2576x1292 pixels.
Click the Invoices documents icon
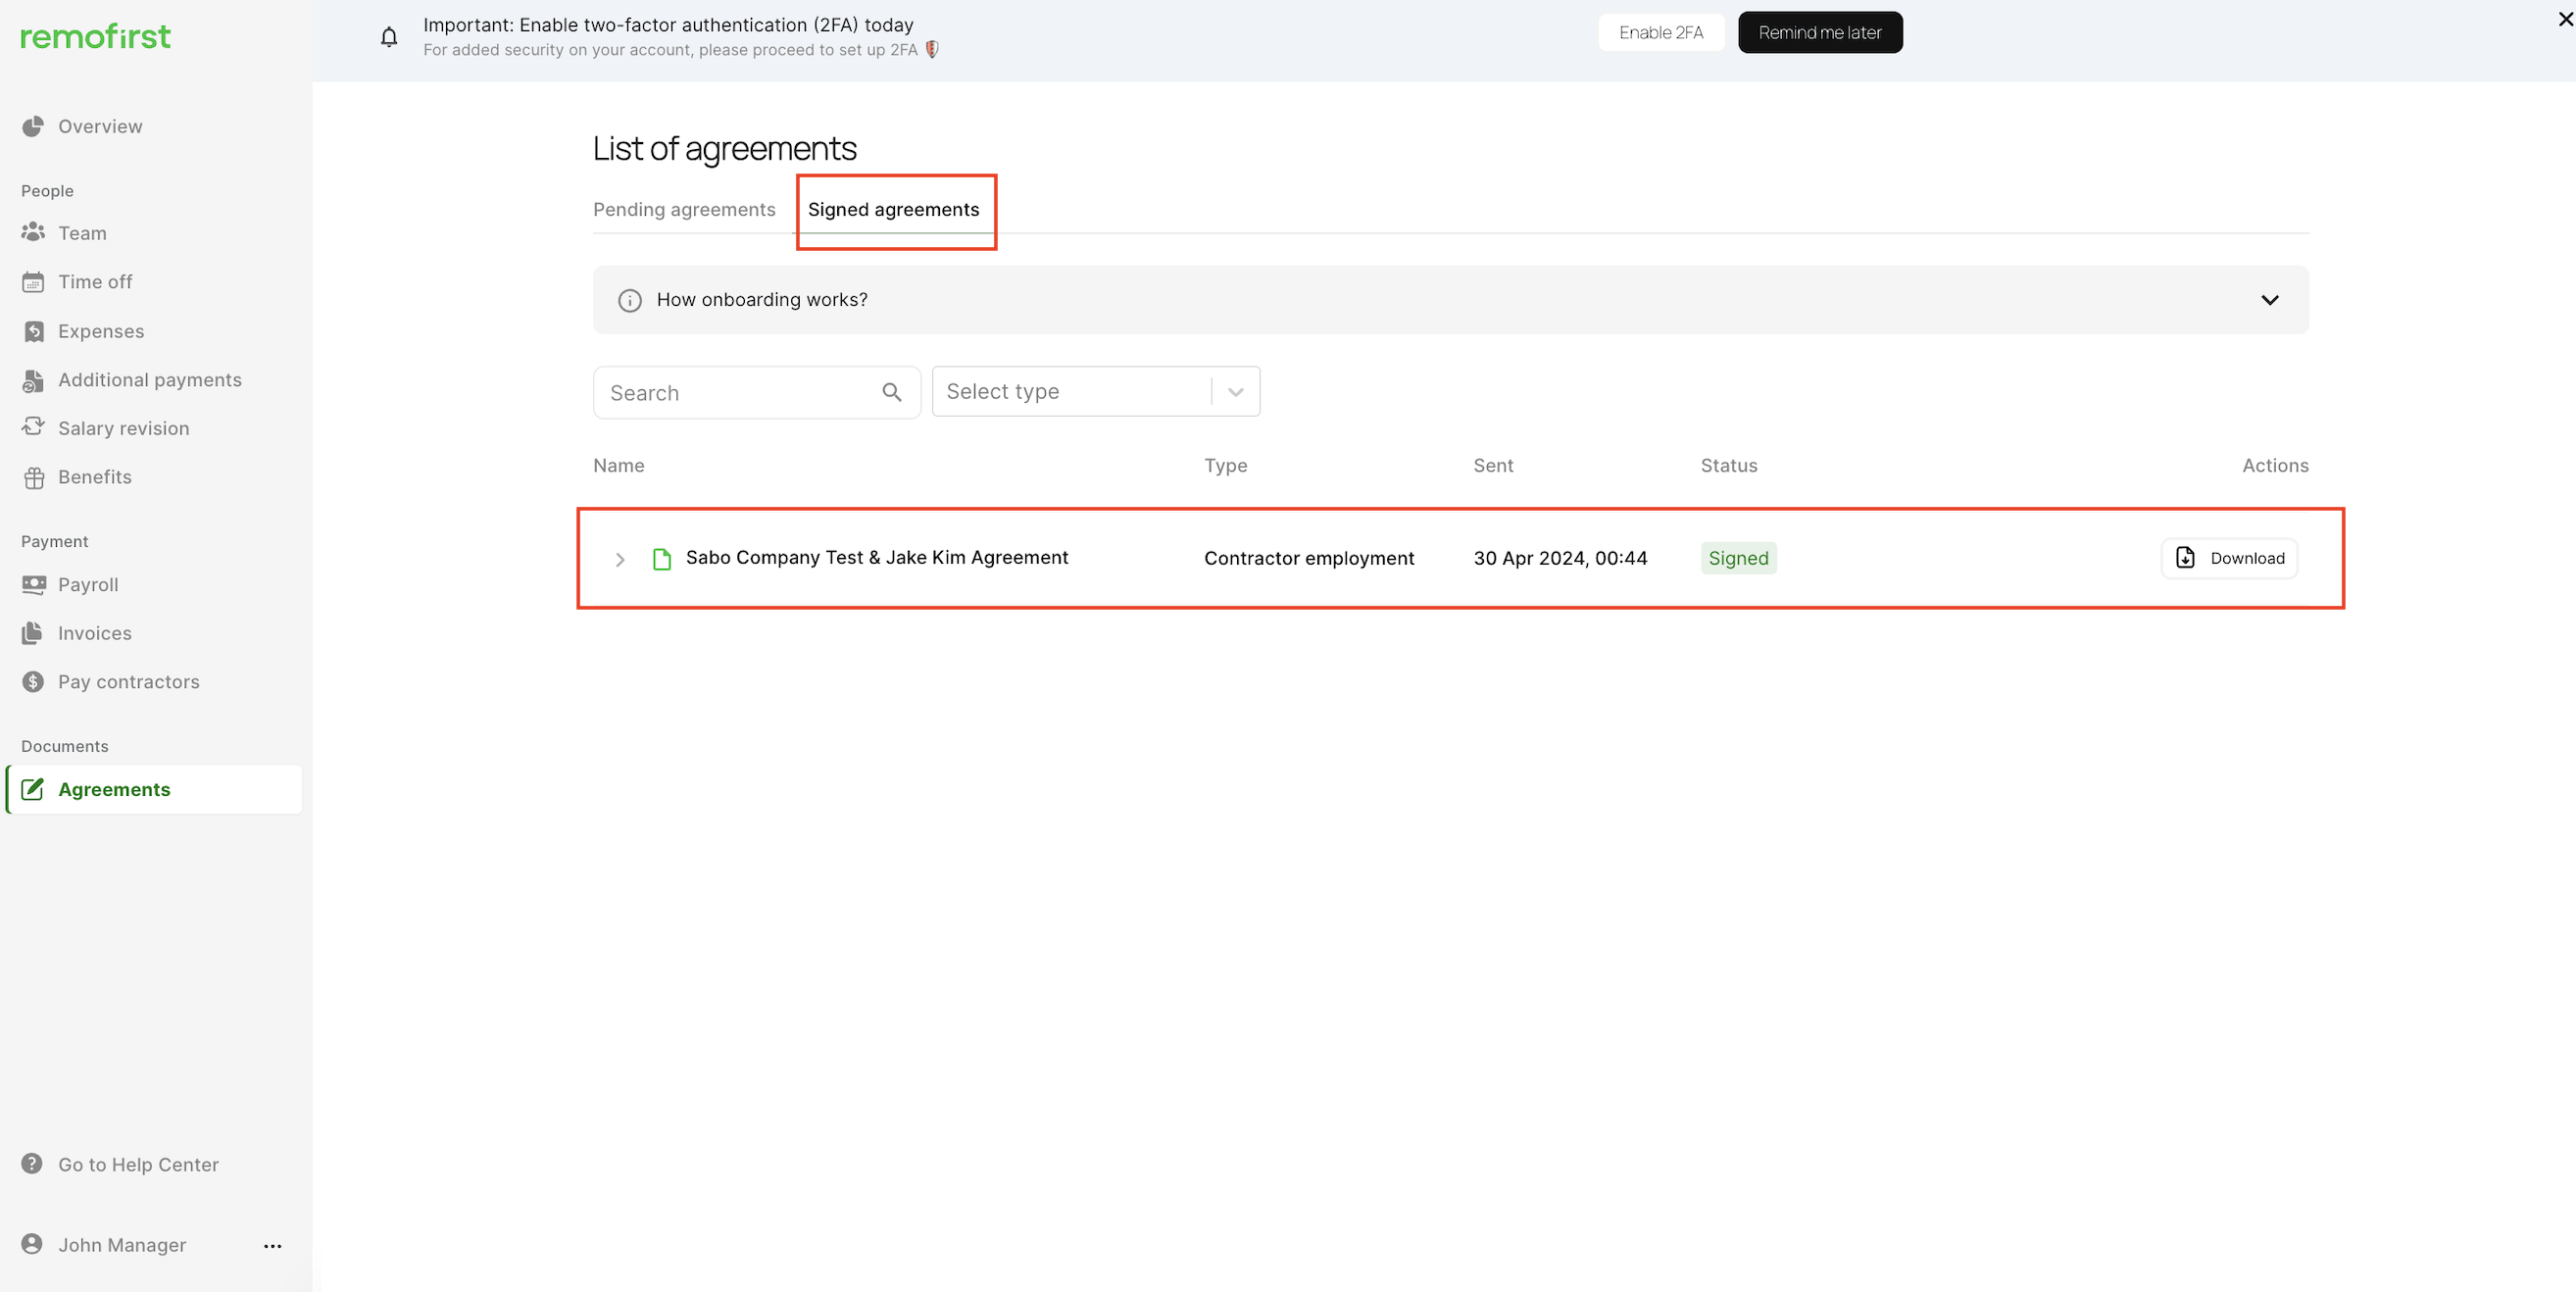point(33,633)
